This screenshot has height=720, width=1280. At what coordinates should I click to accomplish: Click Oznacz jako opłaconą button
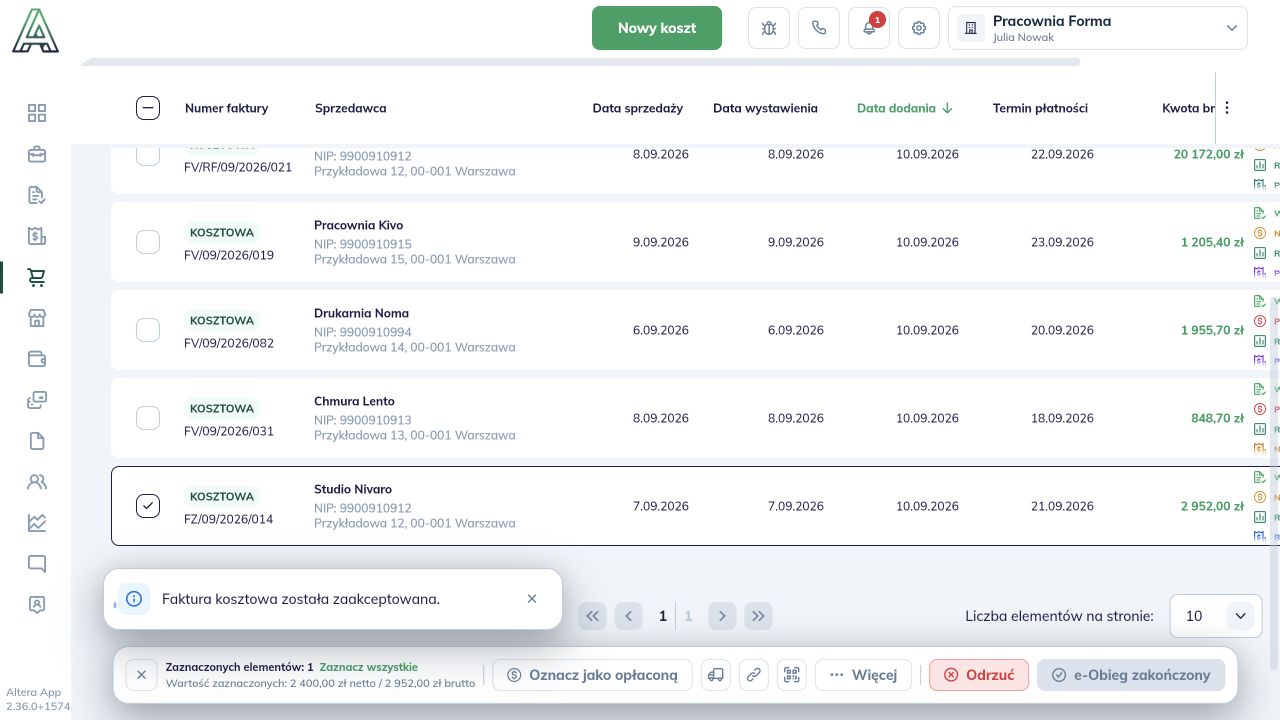point(593,675)
